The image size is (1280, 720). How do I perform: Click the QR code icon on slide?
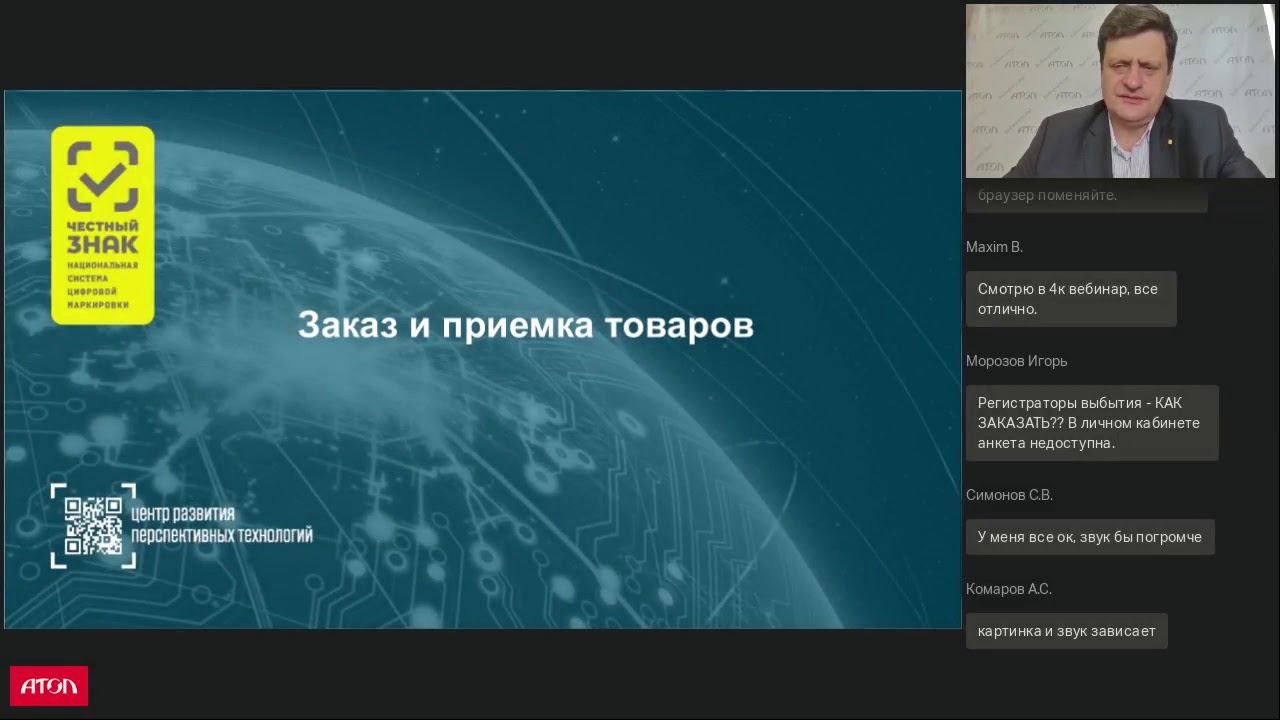click(x=93, y=526)
